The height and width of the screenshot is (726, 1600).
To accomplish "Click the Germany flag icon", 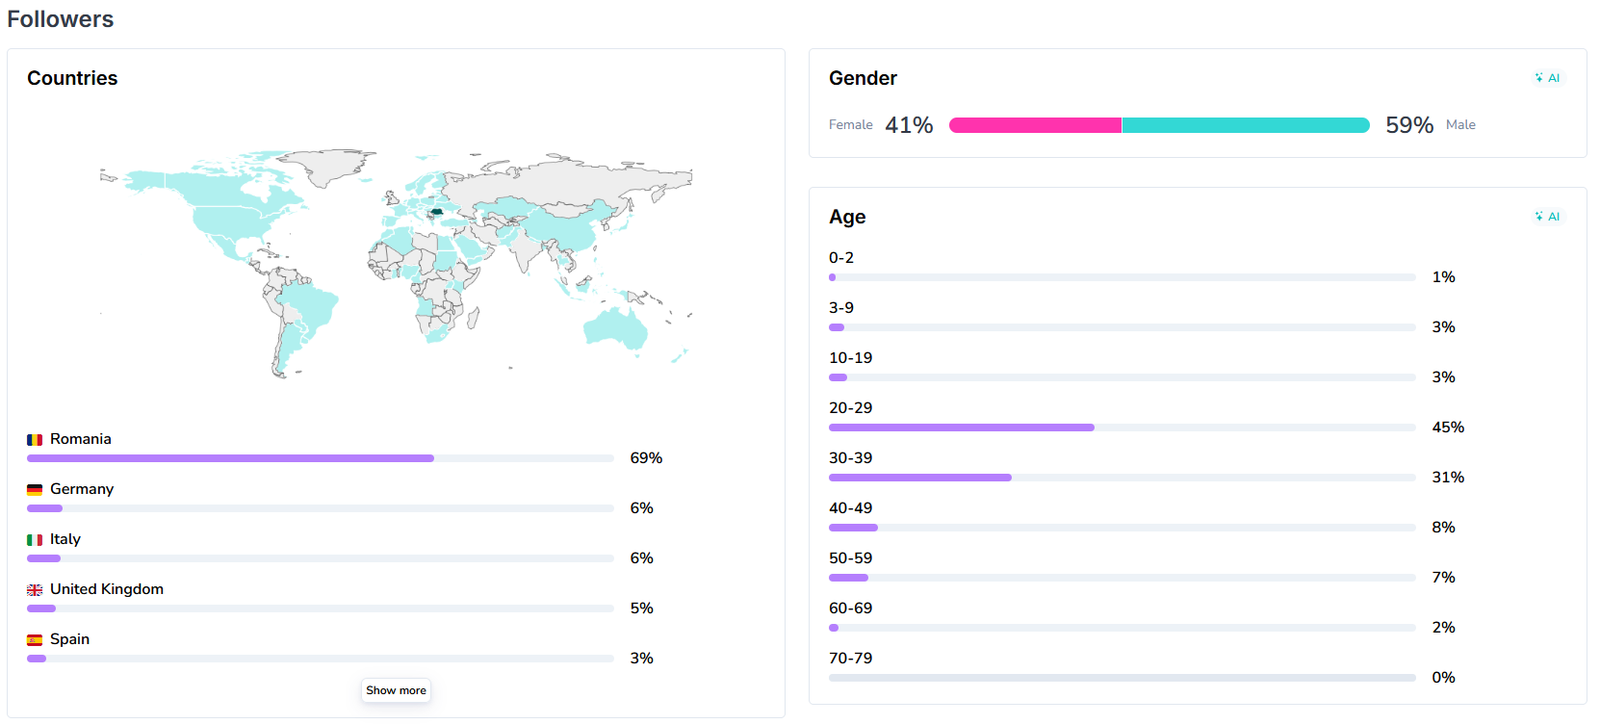I will 35,490.
